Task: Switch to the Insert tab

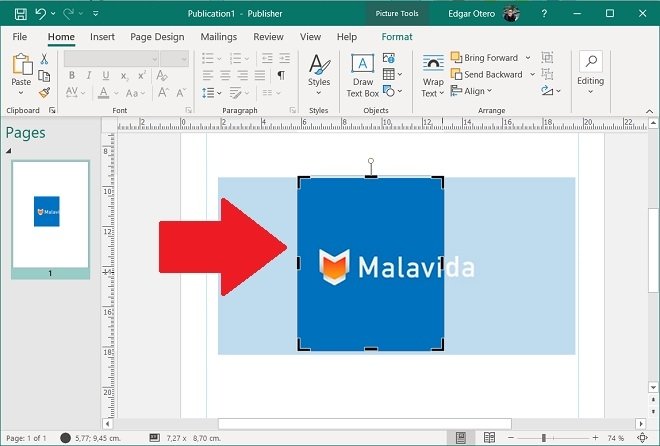Action: (x=102, y=37)
